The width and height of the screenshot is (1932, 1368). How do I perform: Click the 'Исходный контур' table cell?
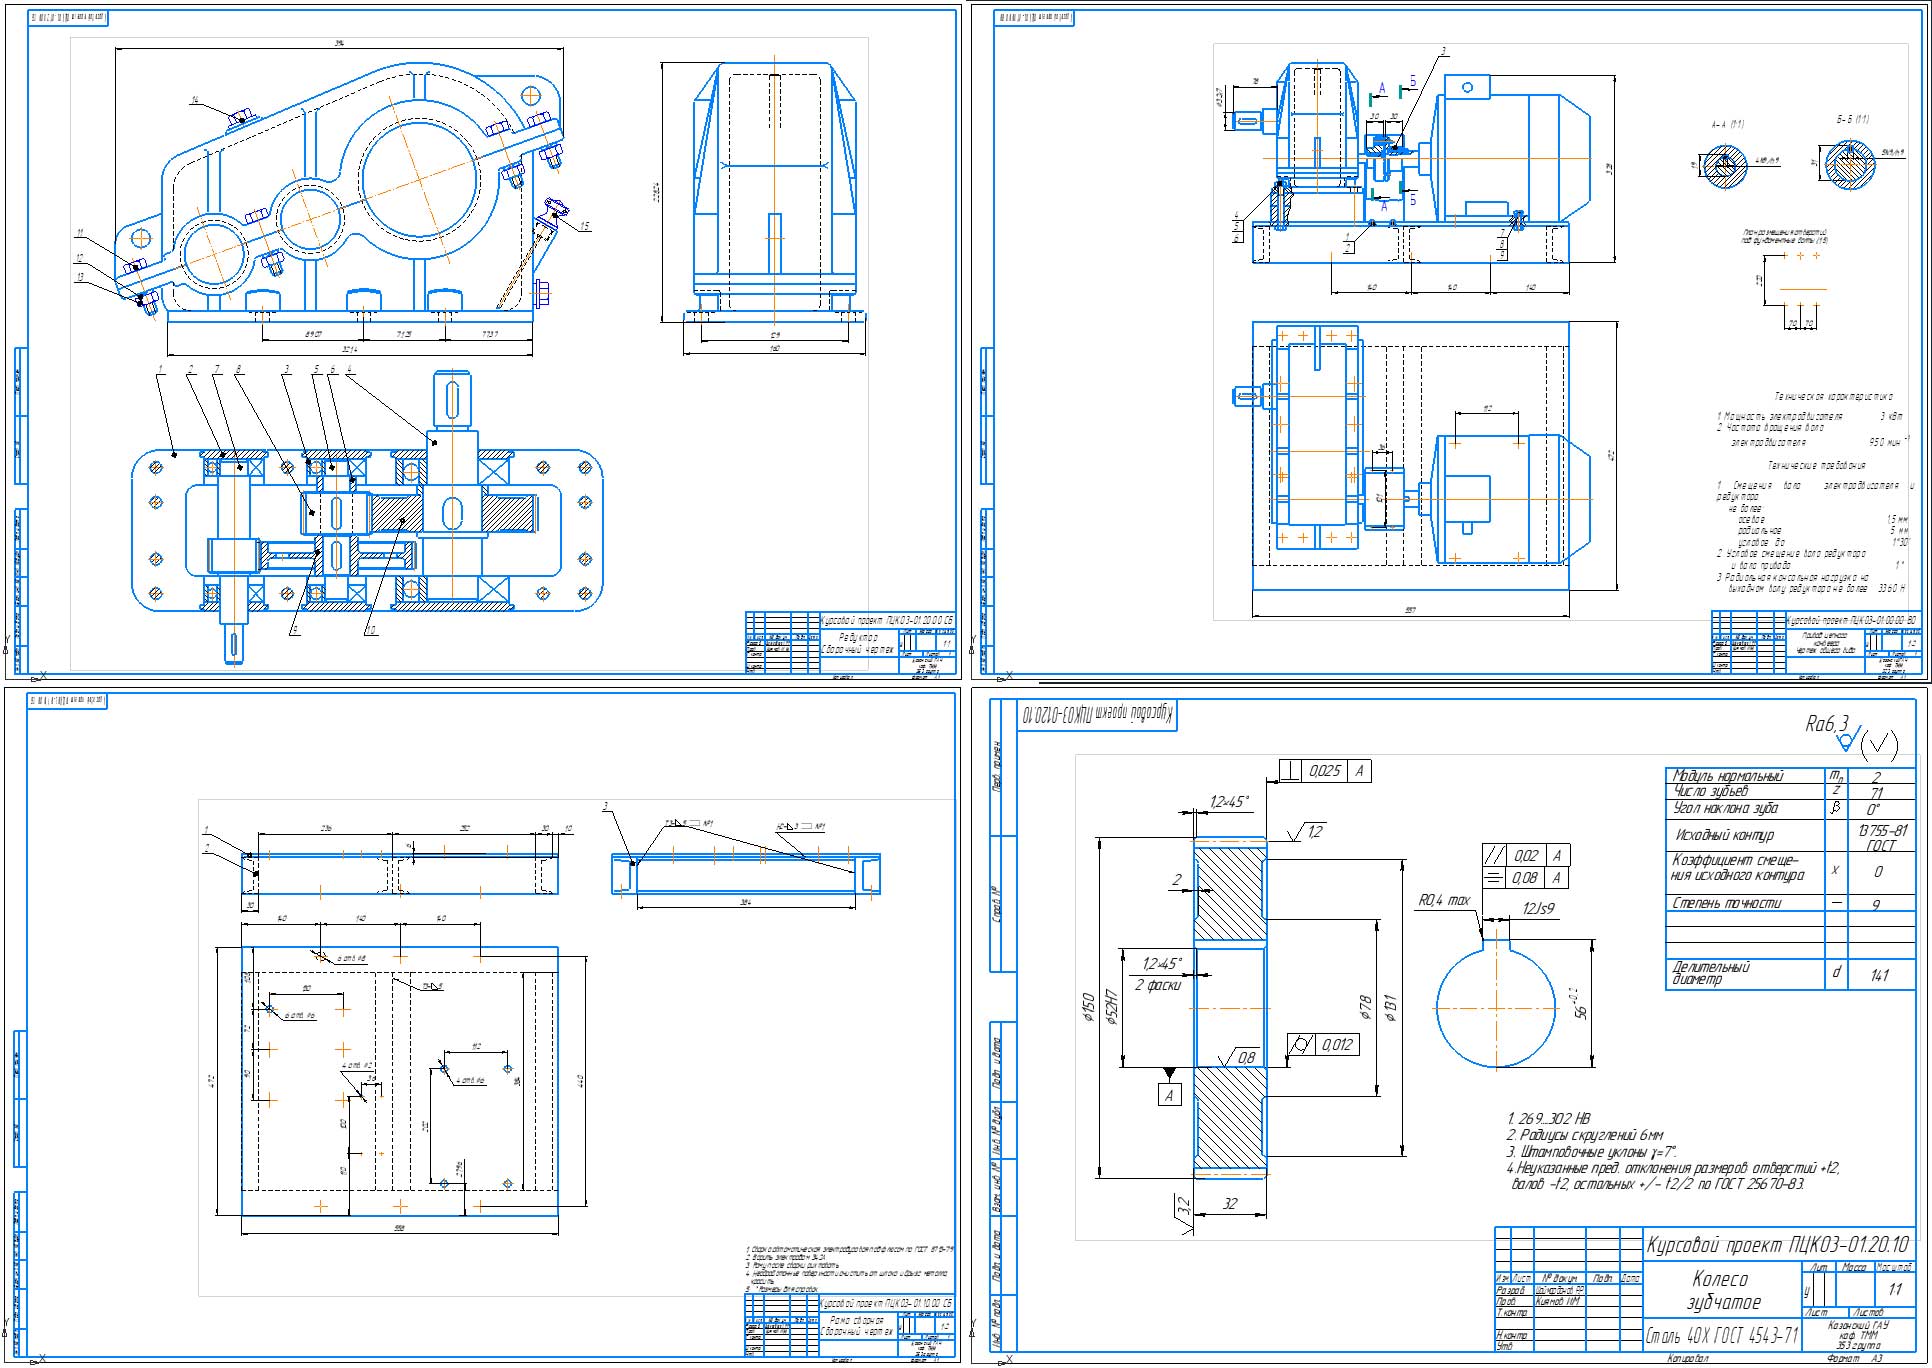click(1745, 834)
